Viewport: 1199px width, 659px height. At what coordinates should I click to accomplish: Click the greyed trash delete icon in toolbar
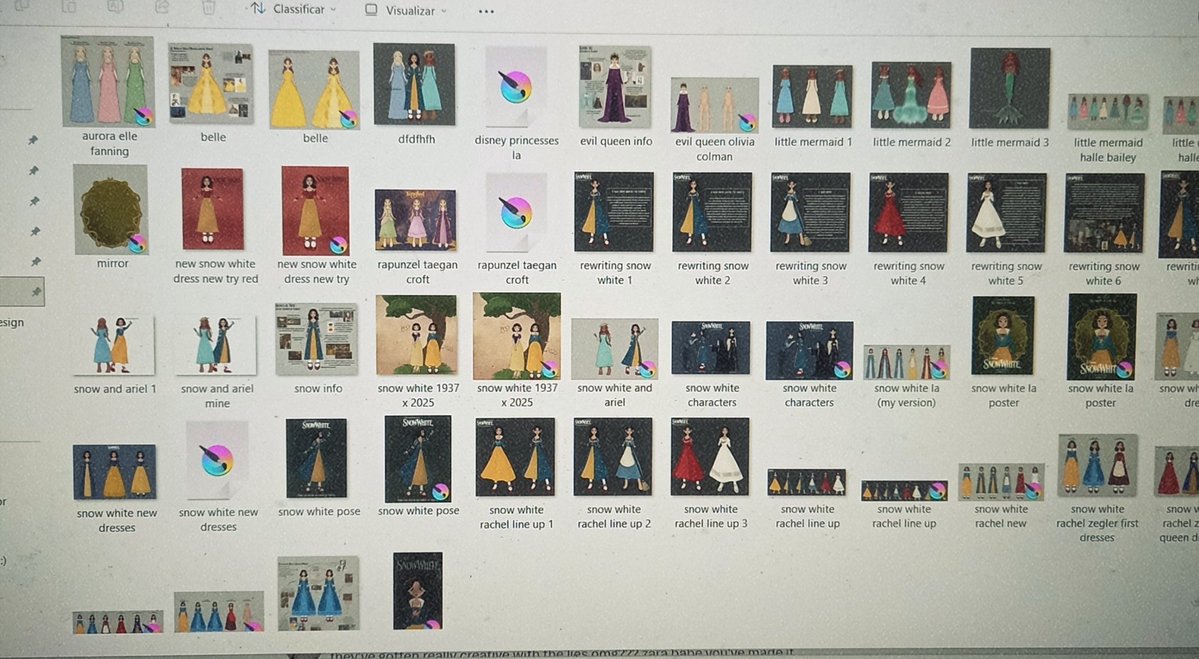click(x=208, y=7)
